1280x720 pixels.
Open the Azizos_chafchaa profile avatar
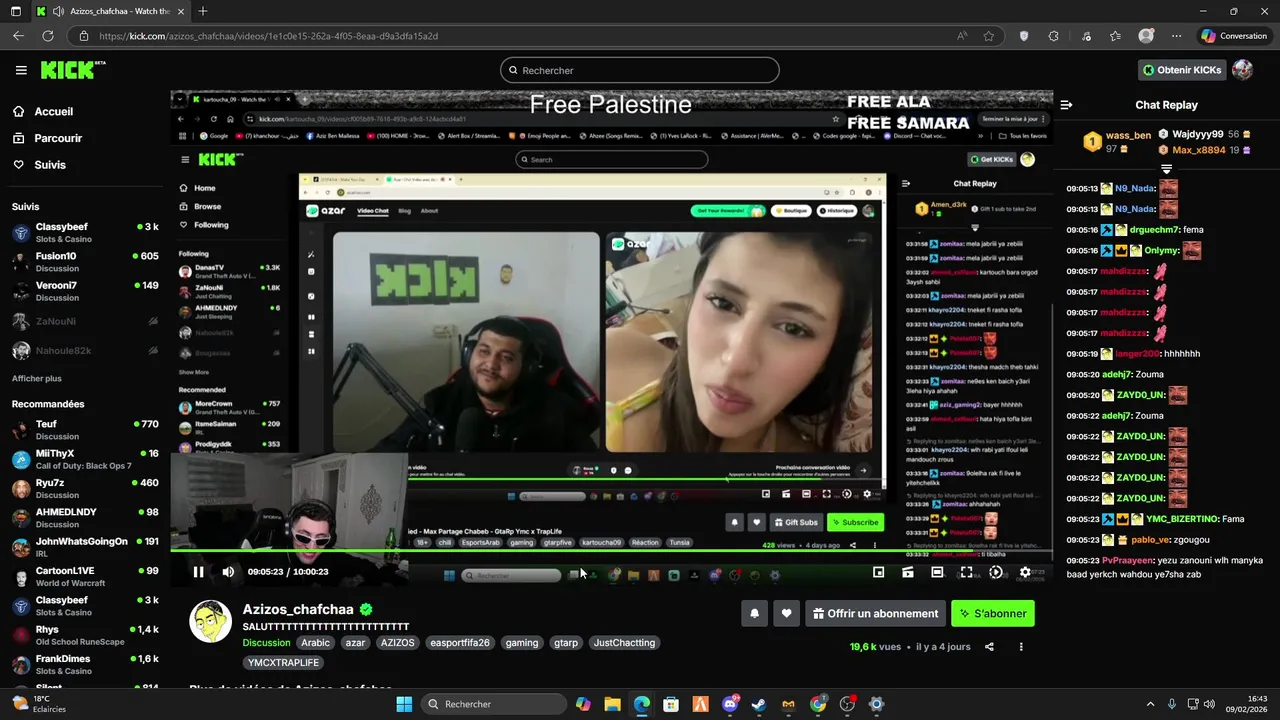[x=210, y=621]
